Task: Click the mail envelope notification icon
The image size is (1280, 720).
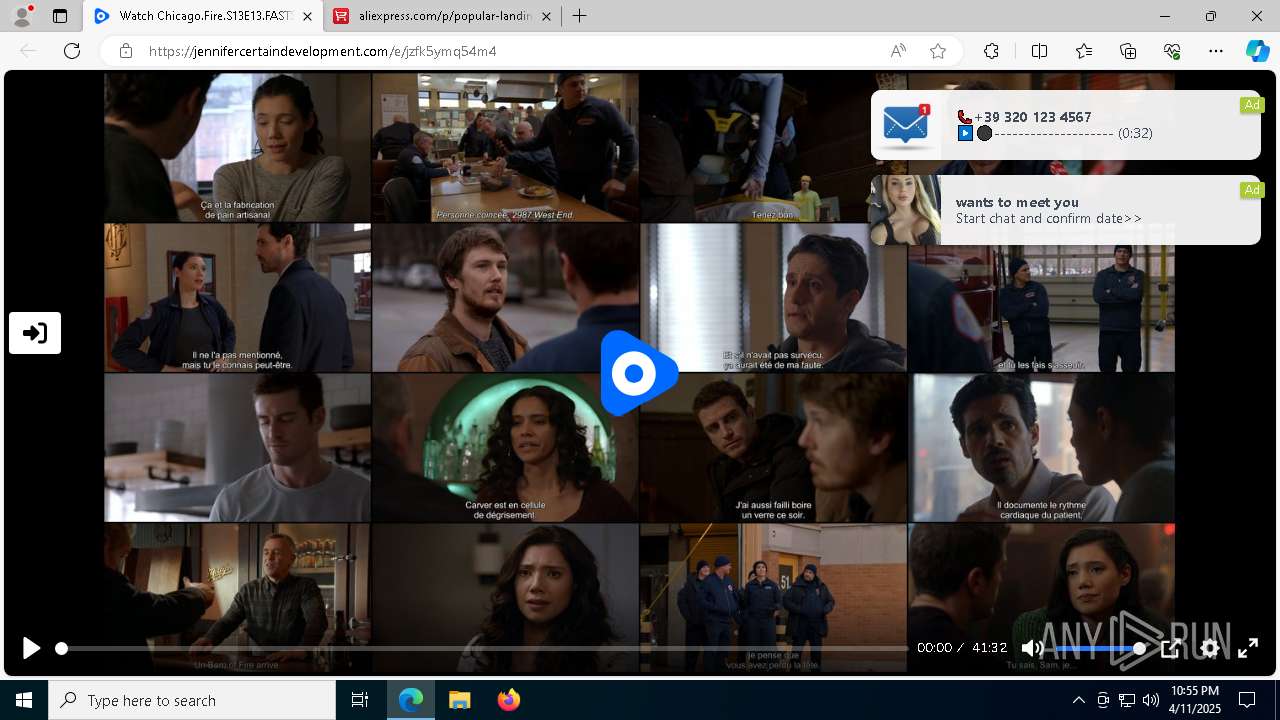Action: pyautogui.click(x=906, y=125)
